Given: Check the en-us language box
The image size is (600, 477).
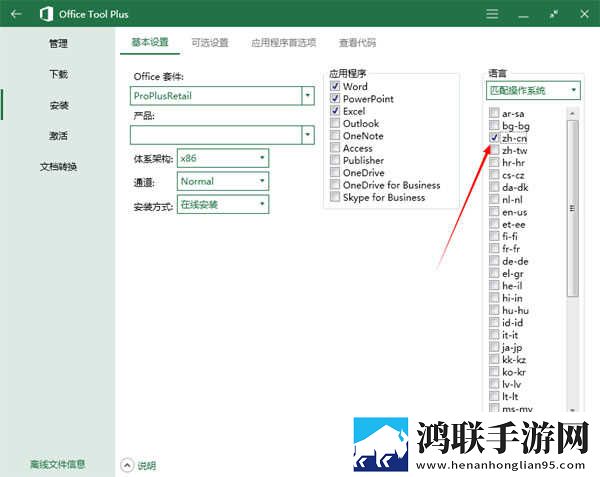Looking at the screenshot, I should tap(494, 212).
